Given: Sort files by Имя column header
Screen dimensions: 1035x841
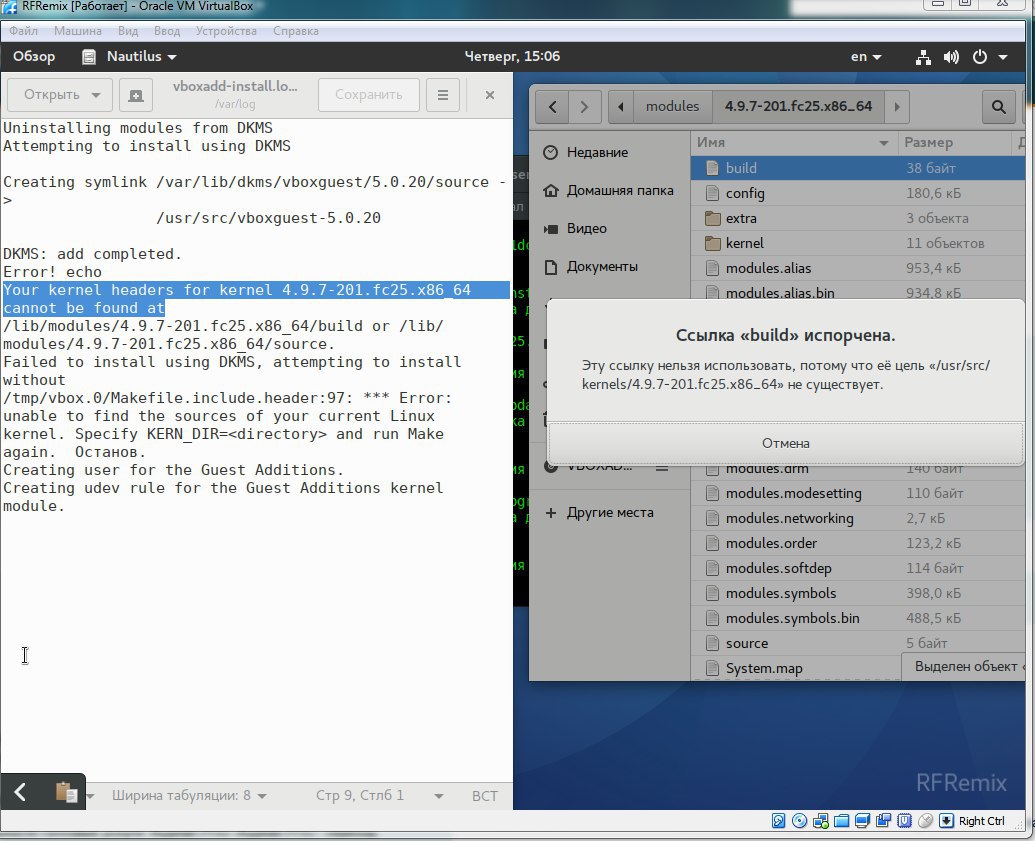Looking at the screenshot, I should (x=793, y=143).
